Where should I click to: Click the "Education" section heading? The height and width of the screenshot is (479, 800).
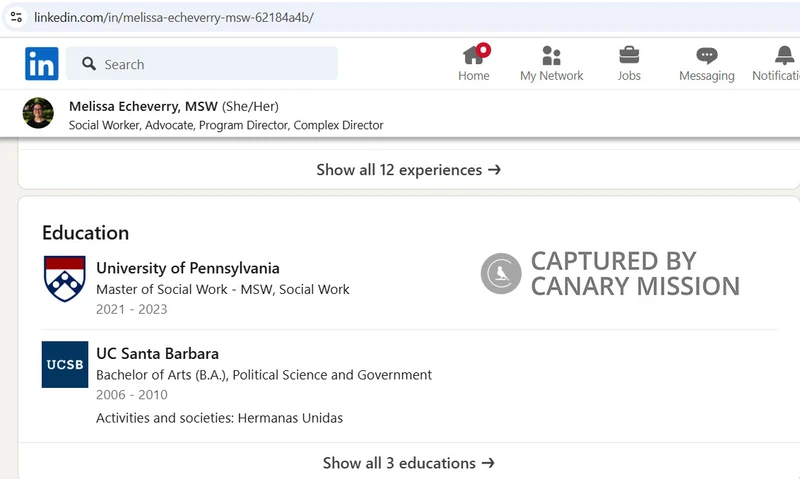(86, 233)
